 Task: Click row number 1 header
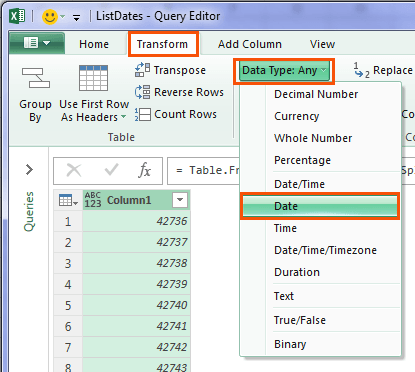click(x=68, y=221)
